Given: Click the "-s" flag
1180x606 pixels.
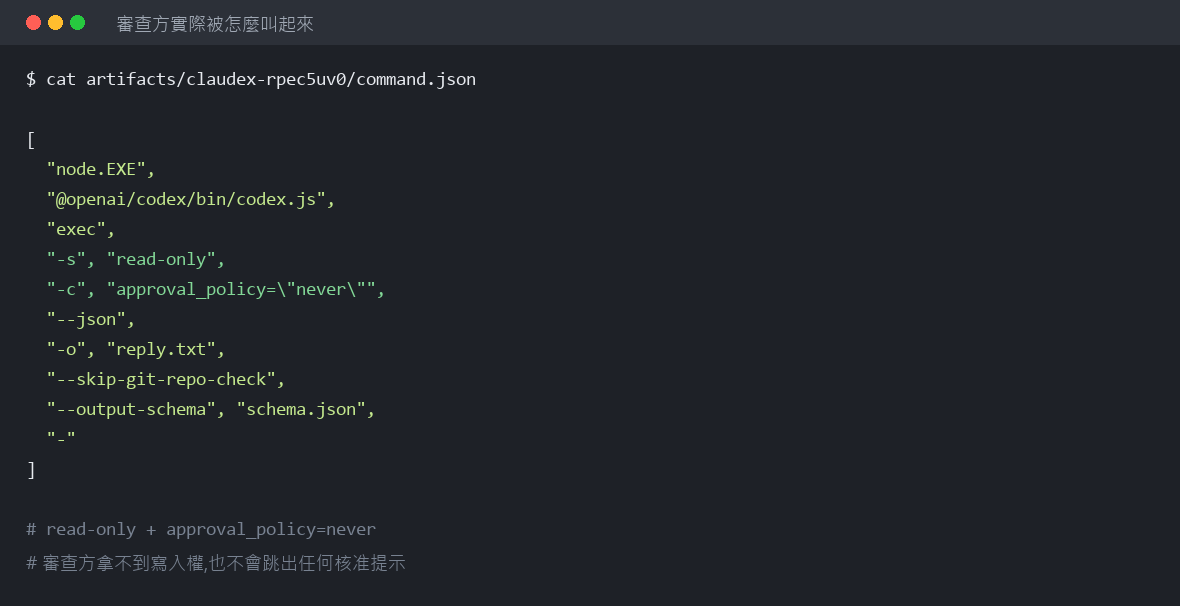Looking at the screenshot, I should point(66,260).
